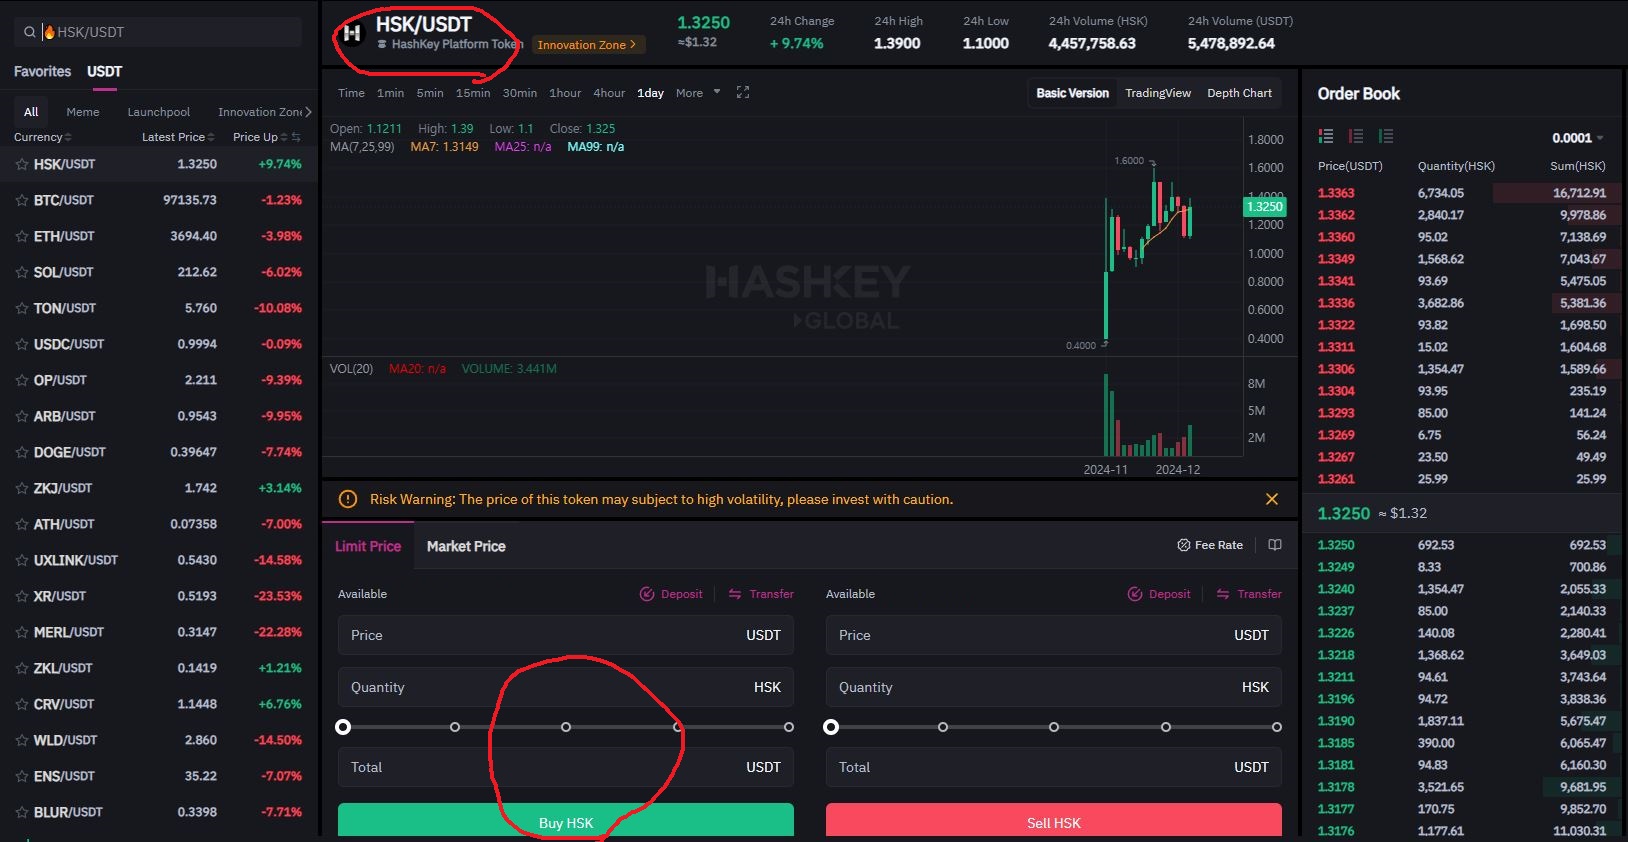Star the BTC/USDT pair
Screen dimensions: 1628x842
[x=21, y=200]
